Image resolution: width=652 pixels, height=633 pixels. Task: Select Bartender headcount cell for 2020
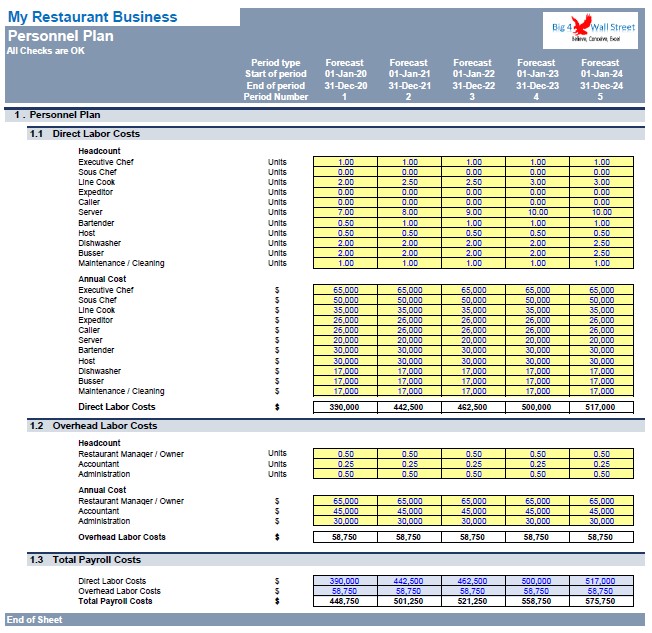346,223
